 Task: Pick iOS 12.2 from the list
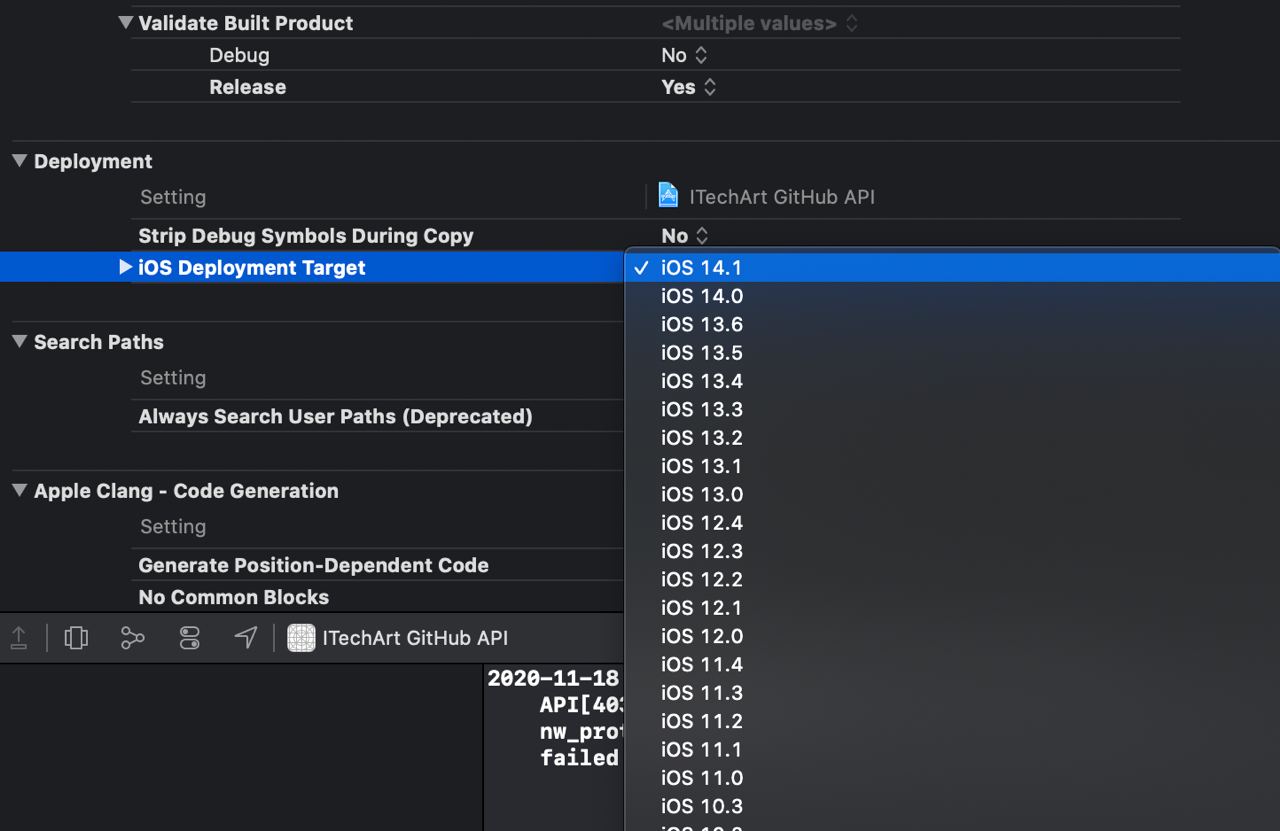952,579
